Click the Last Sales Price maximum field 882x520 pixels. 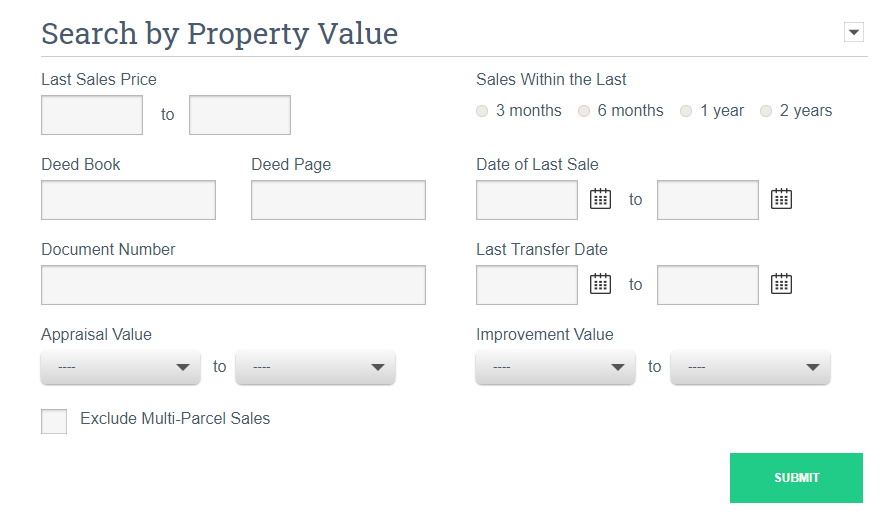pos(240,115)
